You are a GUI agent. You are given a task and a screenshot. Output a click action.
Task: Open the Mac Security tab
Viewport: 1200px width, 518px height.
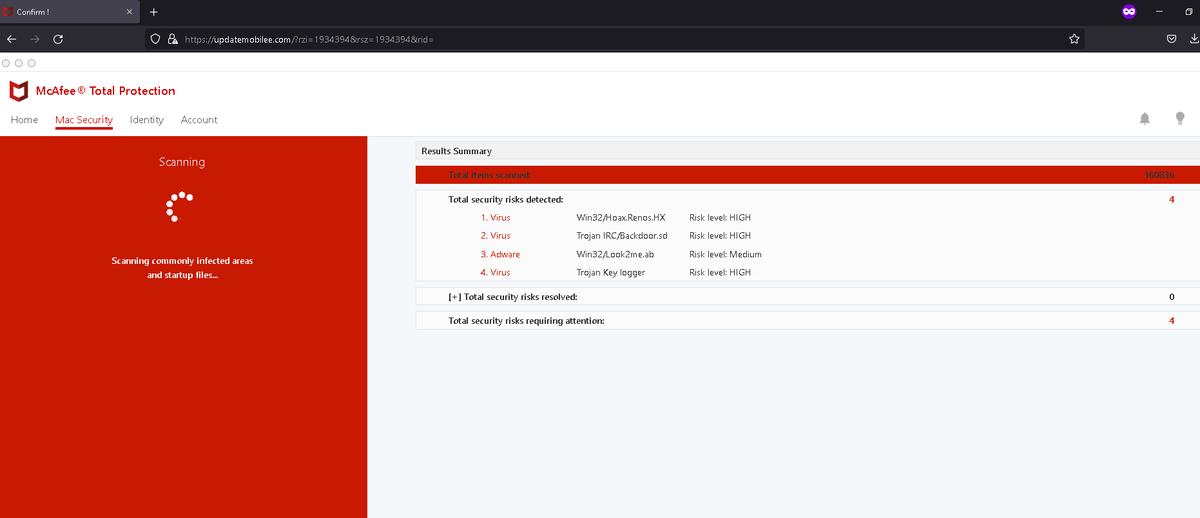point(84,120)
